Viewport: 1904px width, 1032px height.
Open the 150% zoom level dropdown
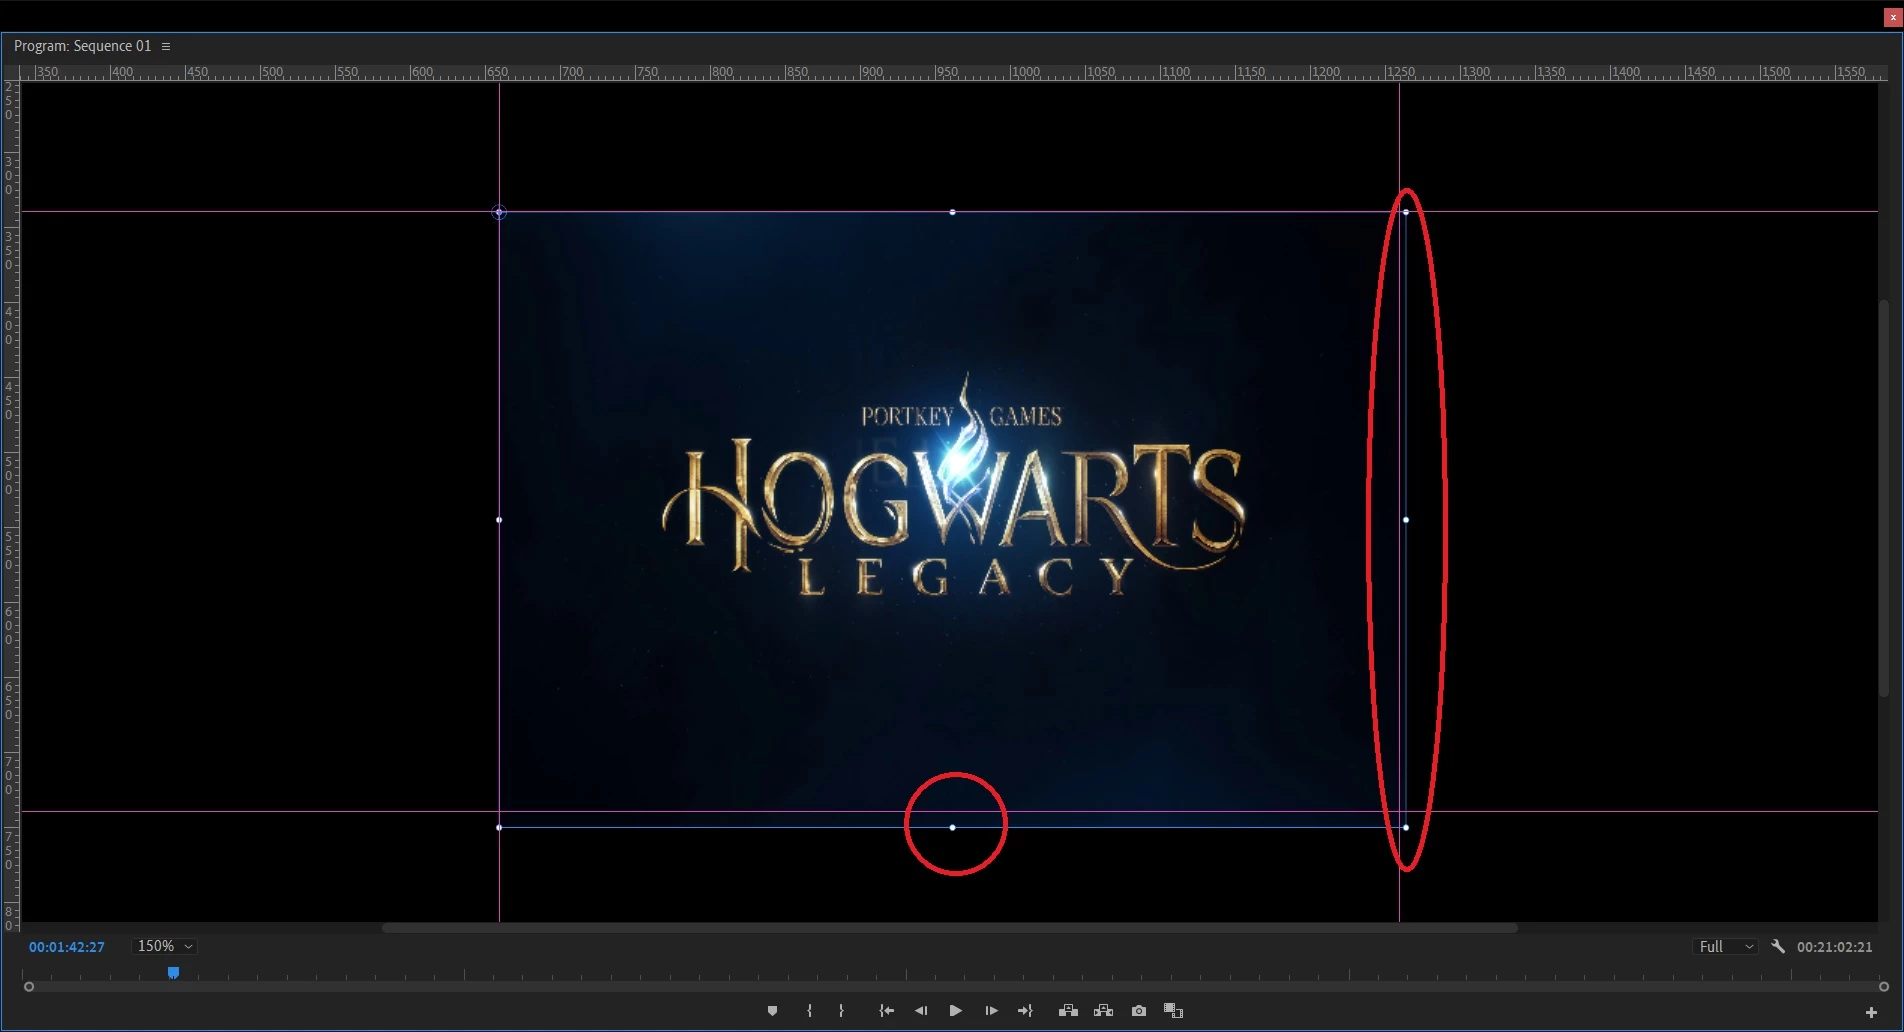coord(164,946)
